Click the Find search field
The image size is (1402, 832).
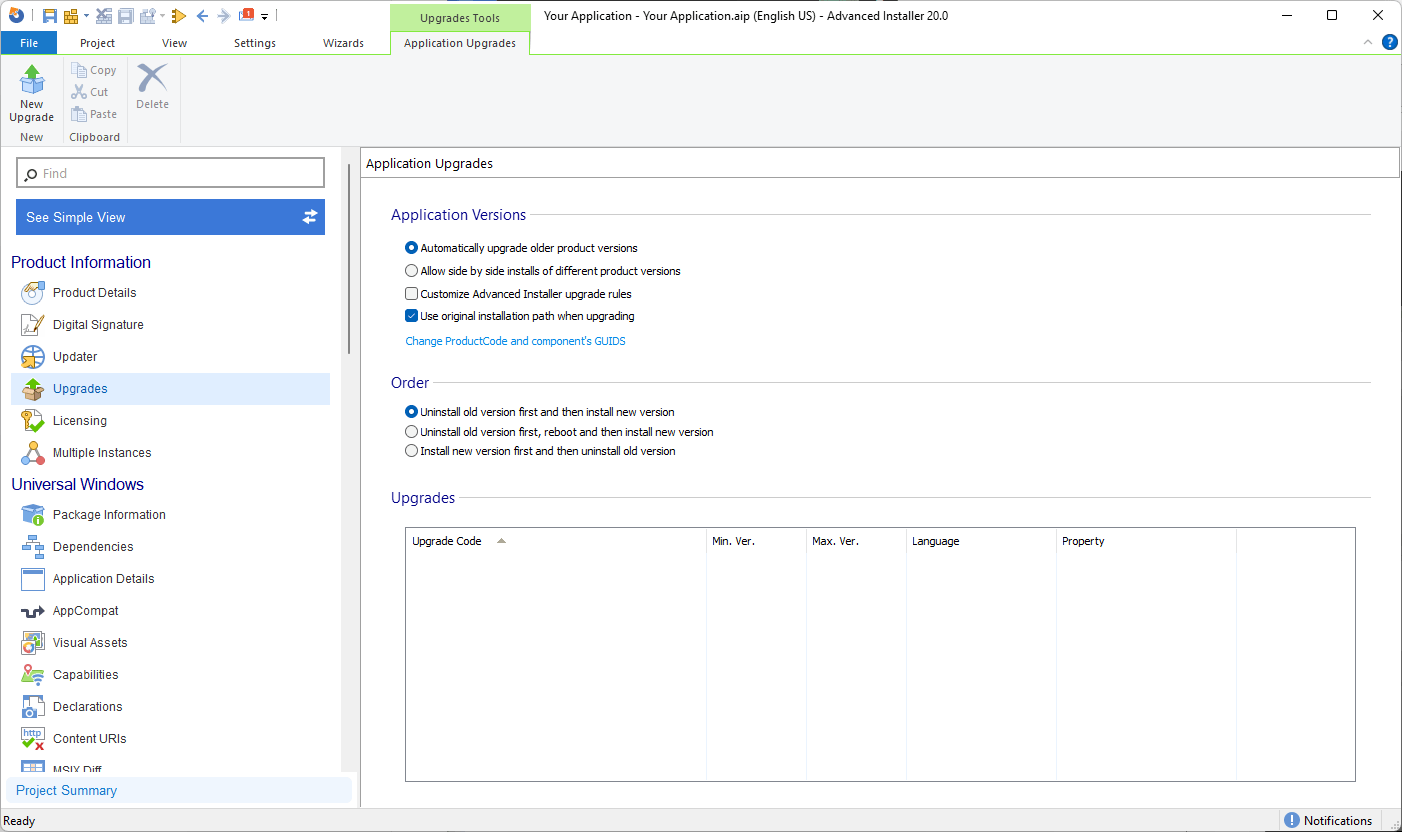[x=171, y=173]
